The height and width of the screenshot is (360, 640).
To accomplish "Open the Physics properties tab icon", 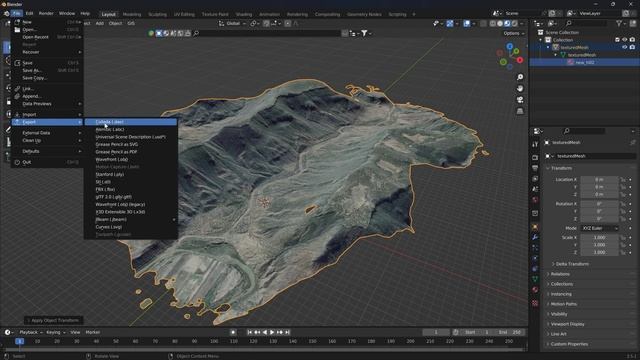I will click(x=535, y=258).
